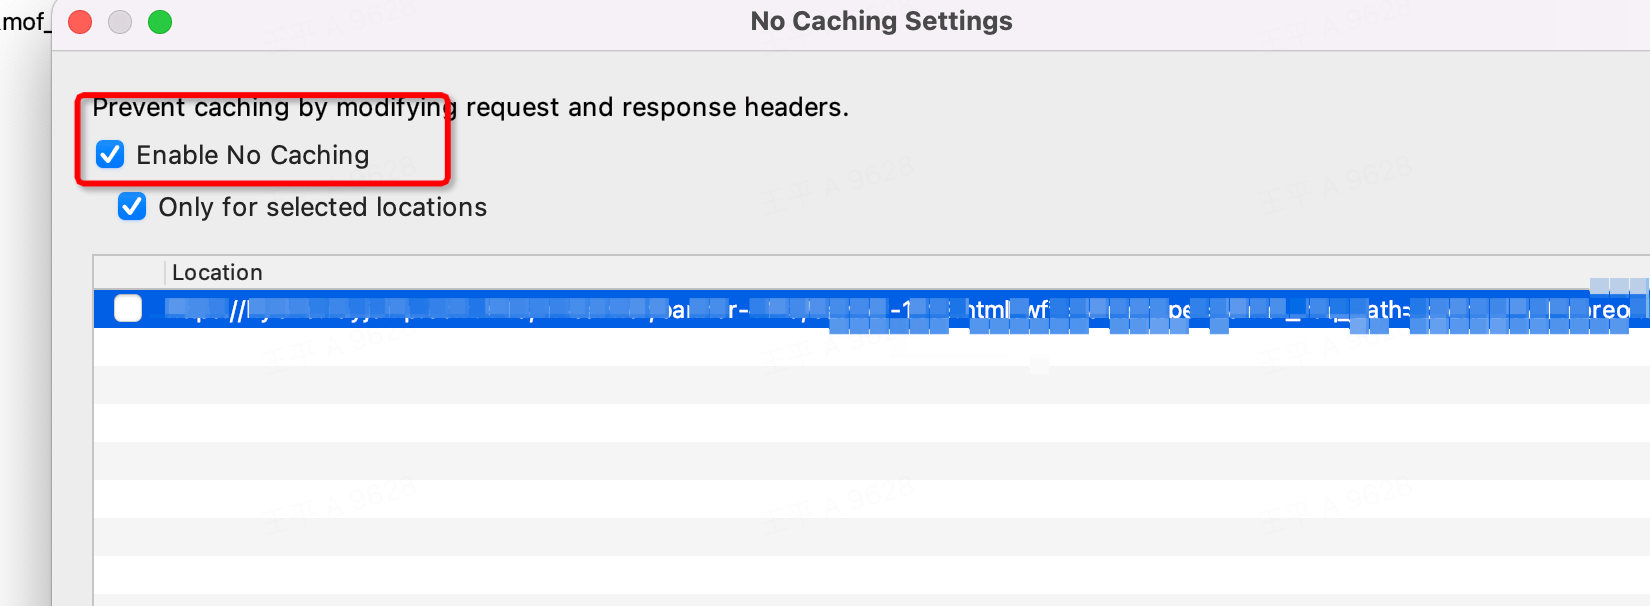This screenshot has height=606, width=1650.
Task: Click the Enable No Caching label text
Action: 253,155
